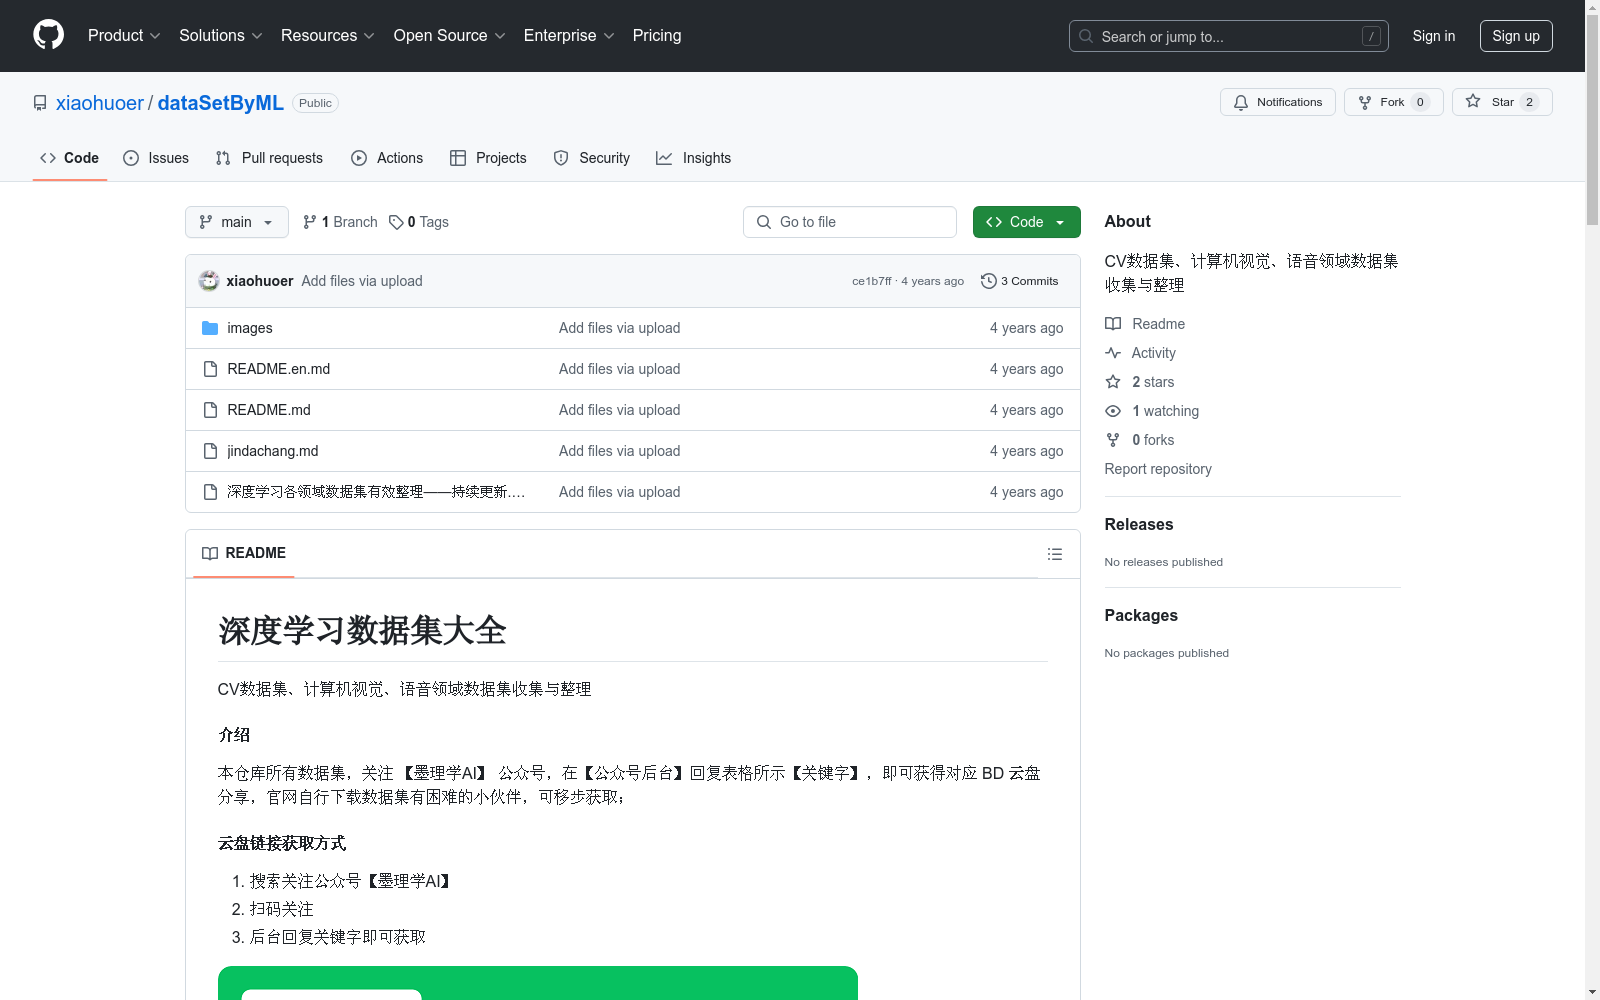
Task: Click the GitHub logo icon
Action: click(48, 35)
